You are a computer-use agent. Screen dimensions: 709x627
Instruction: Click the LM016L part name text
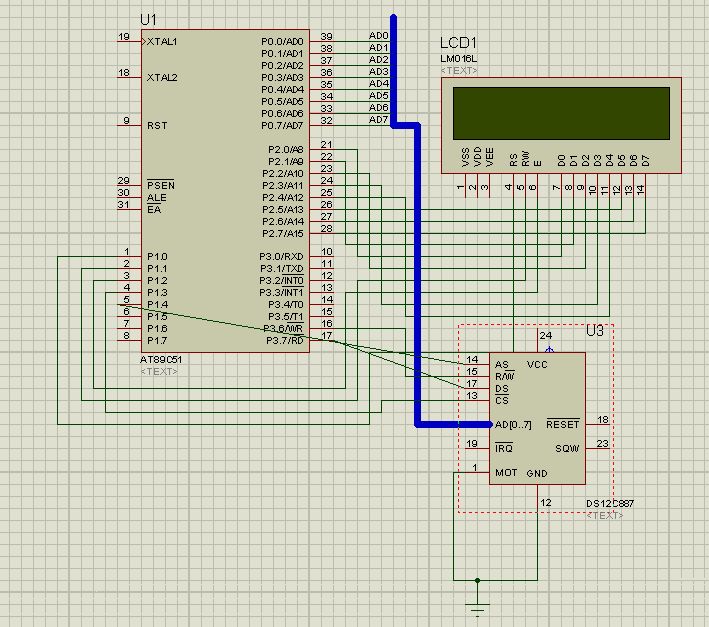click(x=459, y=59)
